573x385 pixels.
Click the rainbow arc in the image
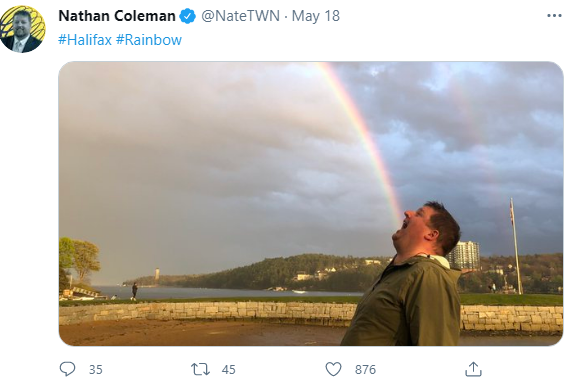tap(363, 140)
